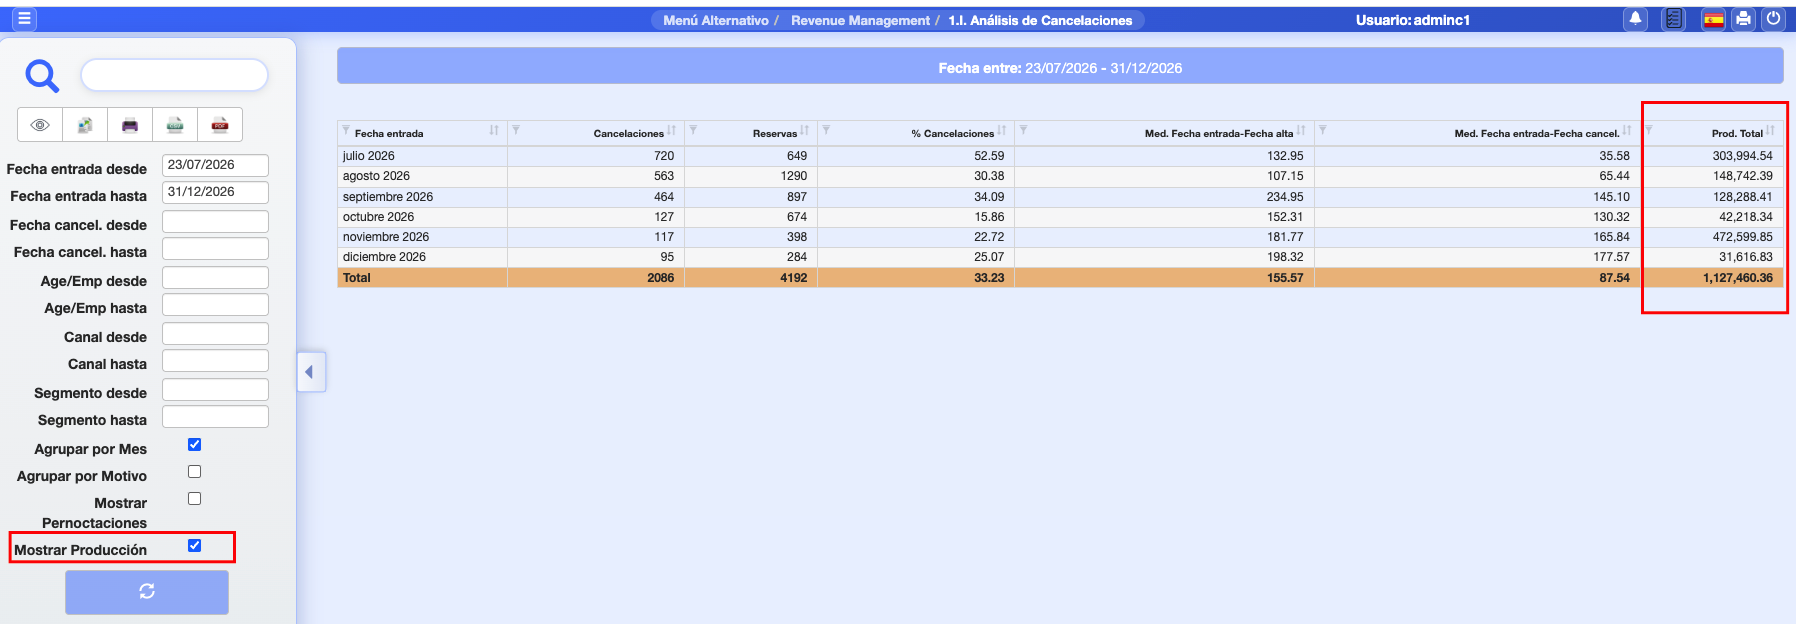
Task: Click the Canal desde field
Action: (215, 333)
